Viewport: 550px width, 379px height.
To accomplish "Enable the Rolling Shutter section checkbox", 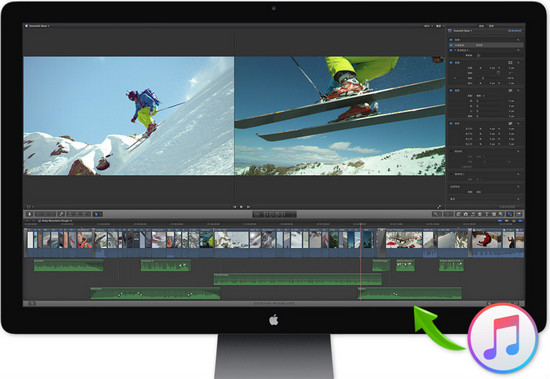I will pos(451,174).
